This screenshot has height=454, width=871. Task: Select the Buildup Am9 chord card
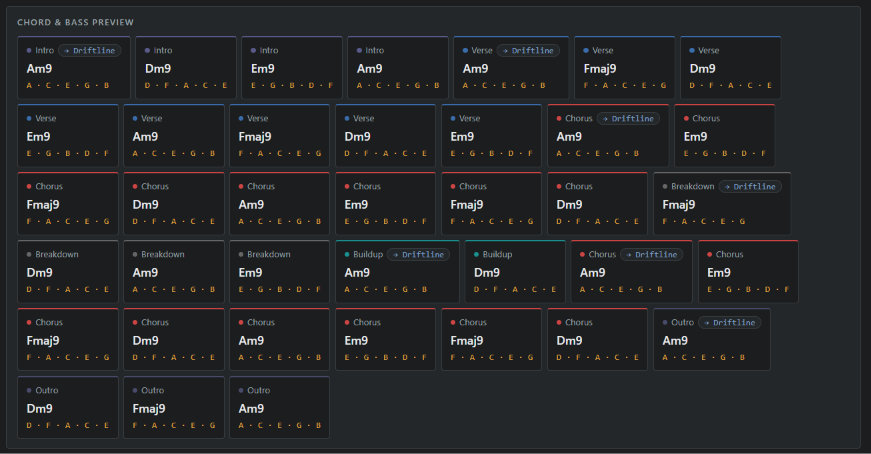pos(397,272)
